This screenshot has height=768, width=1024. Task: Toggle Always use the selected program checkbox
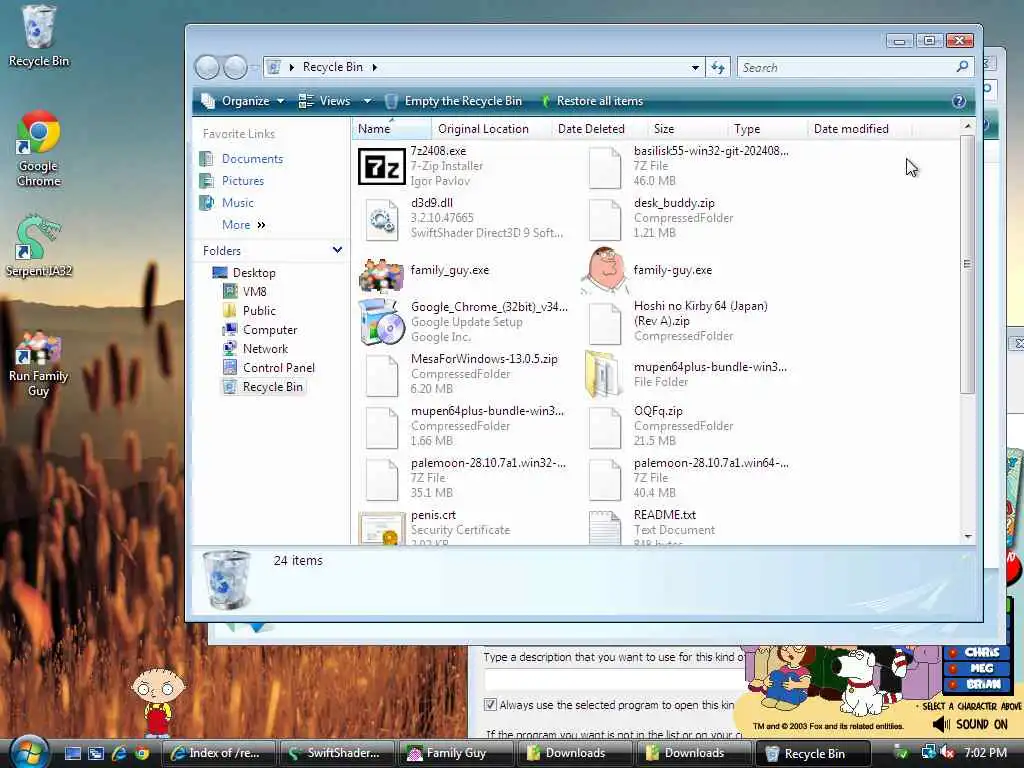tap(490, 705)
